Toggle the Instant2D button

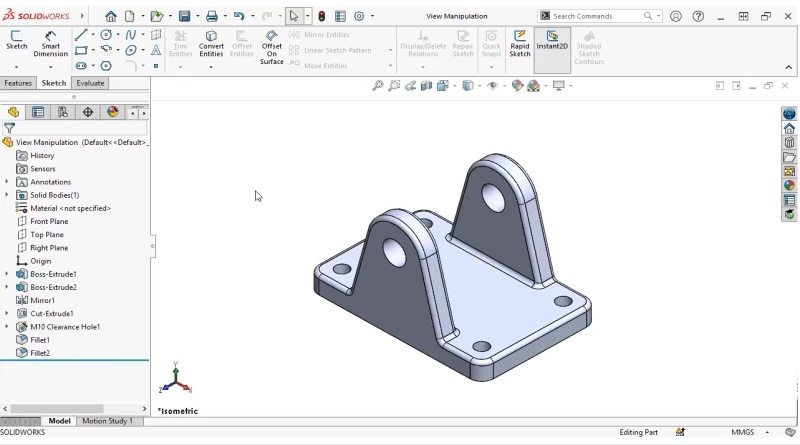click(552, 44)
